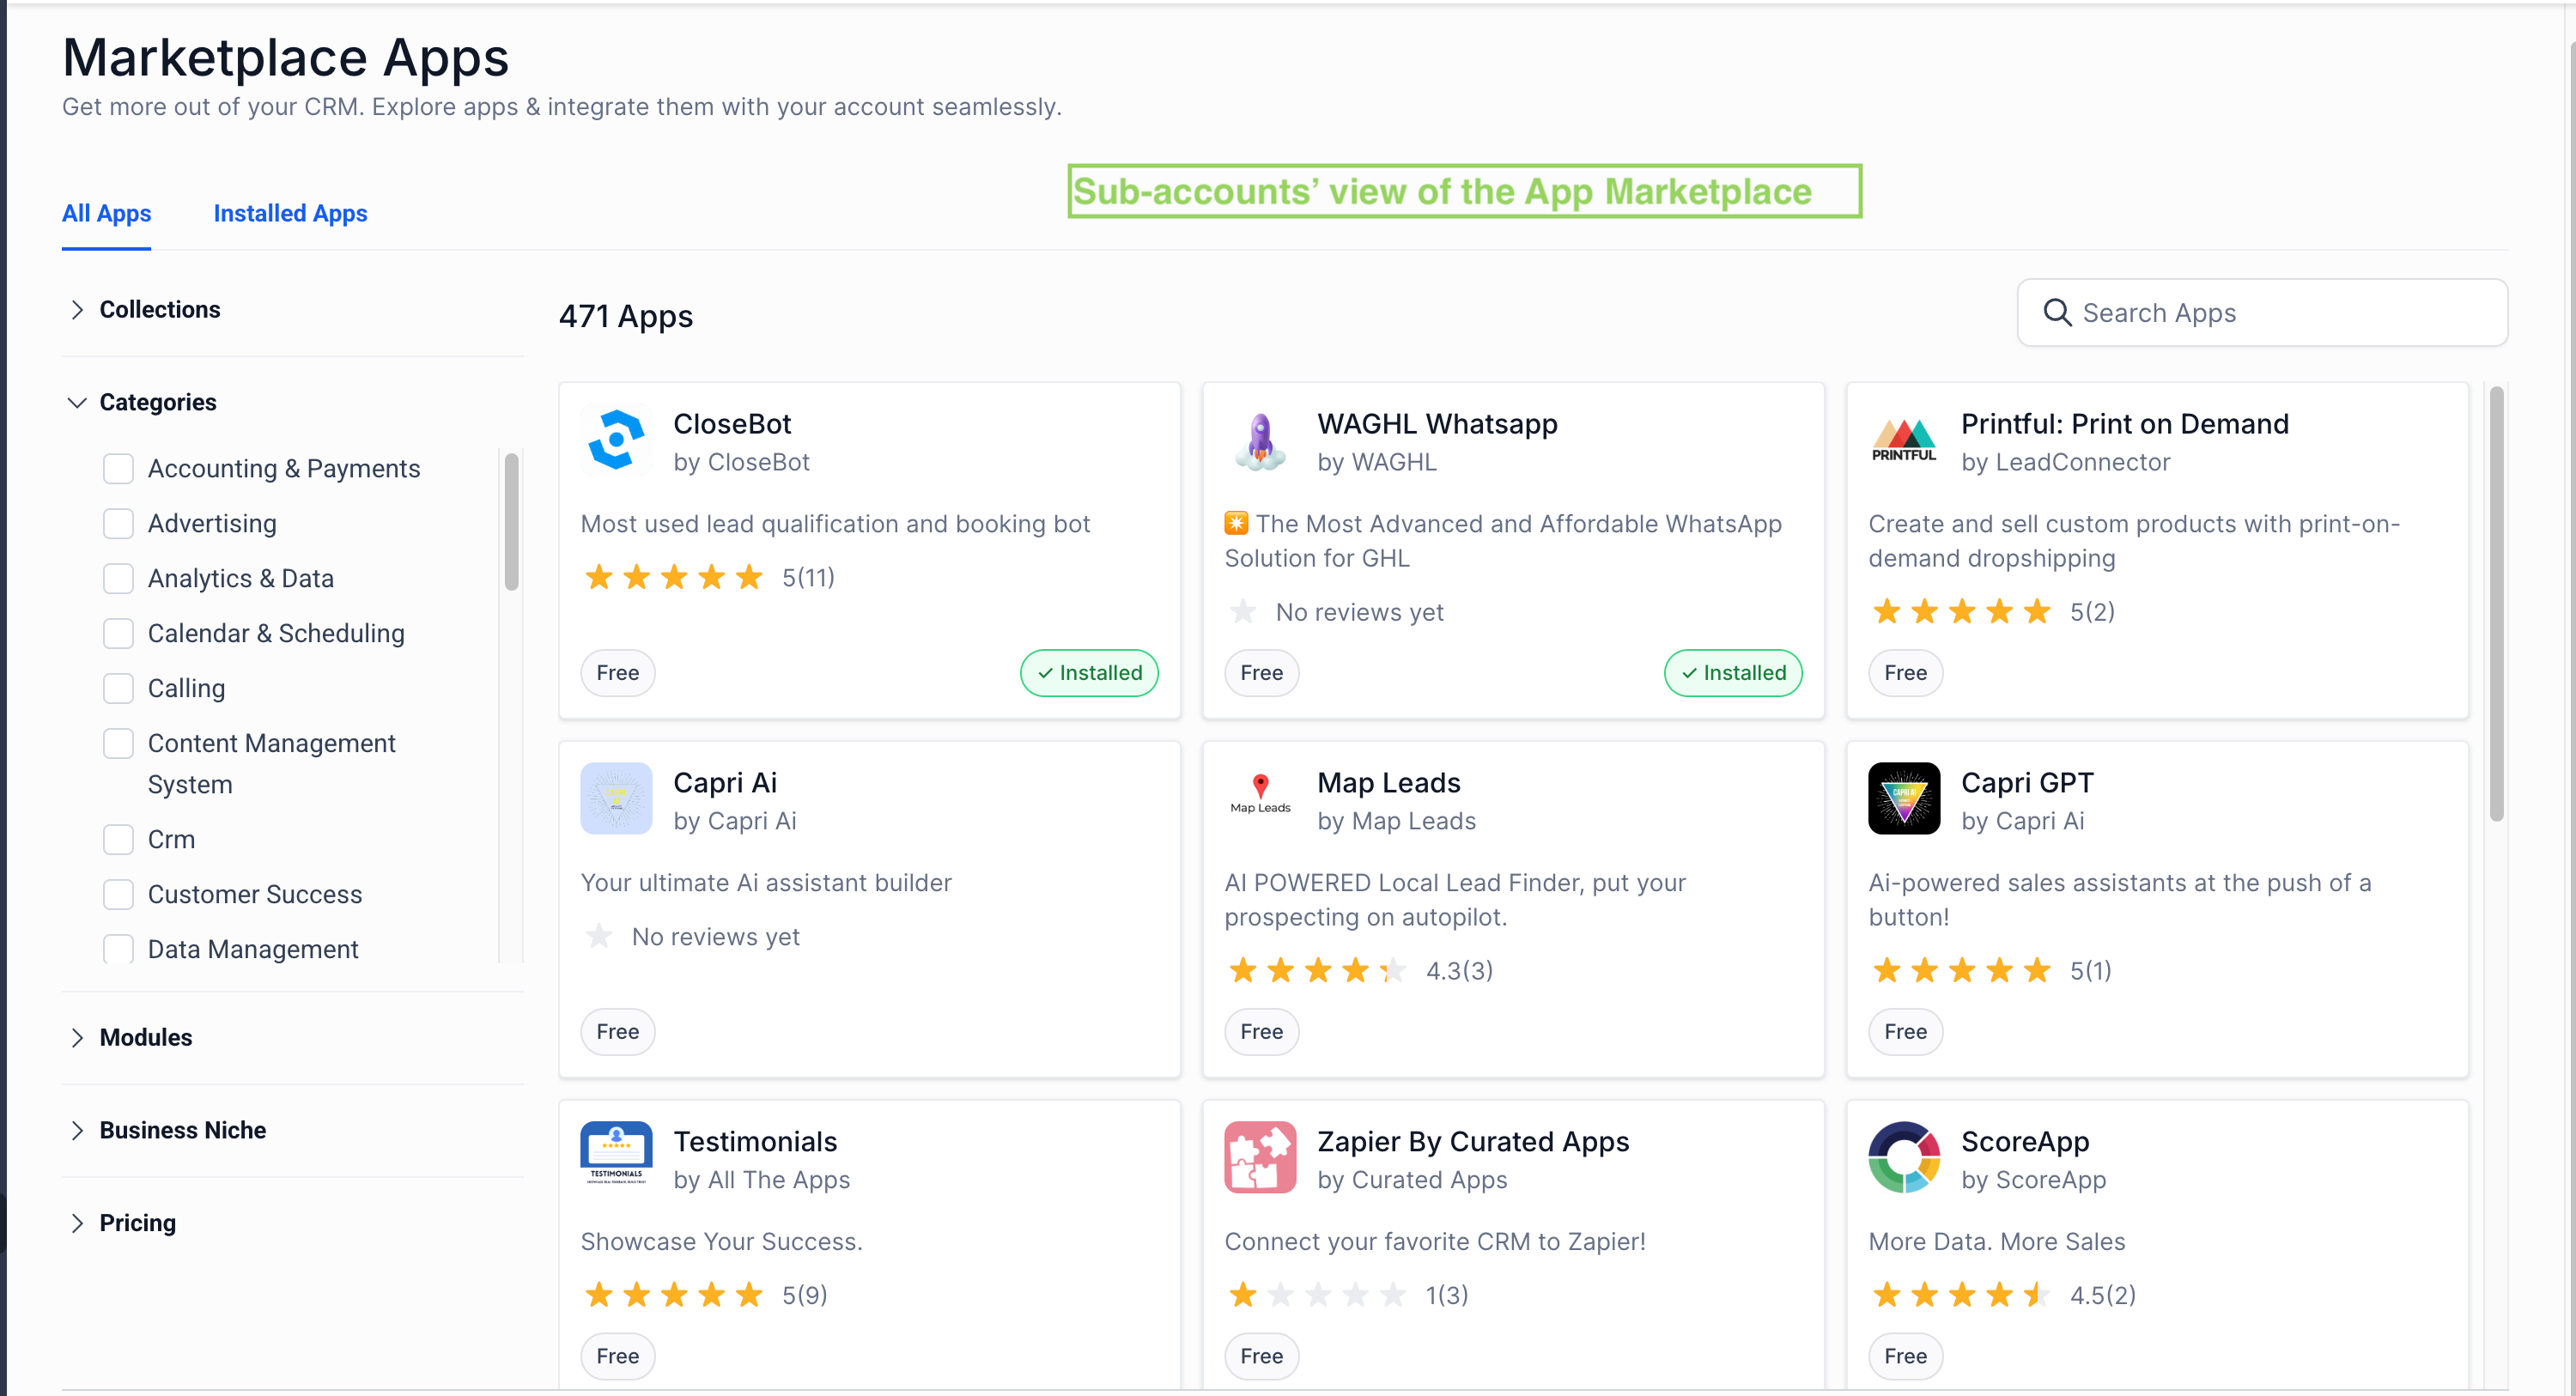Switch to the Installed Apps tab

pos(290,214)
